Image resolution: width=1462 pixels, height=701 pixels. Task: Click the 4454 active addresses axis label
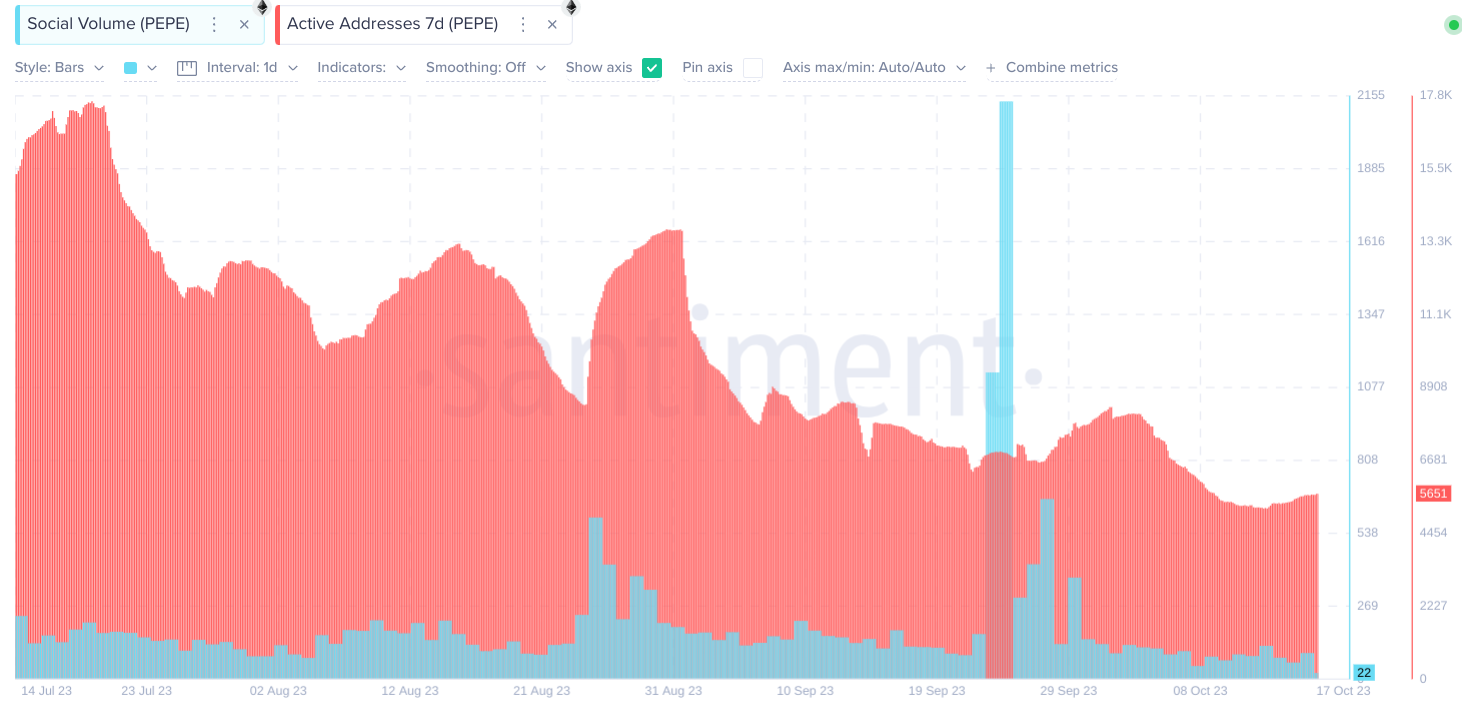[x=1434, y=533]
